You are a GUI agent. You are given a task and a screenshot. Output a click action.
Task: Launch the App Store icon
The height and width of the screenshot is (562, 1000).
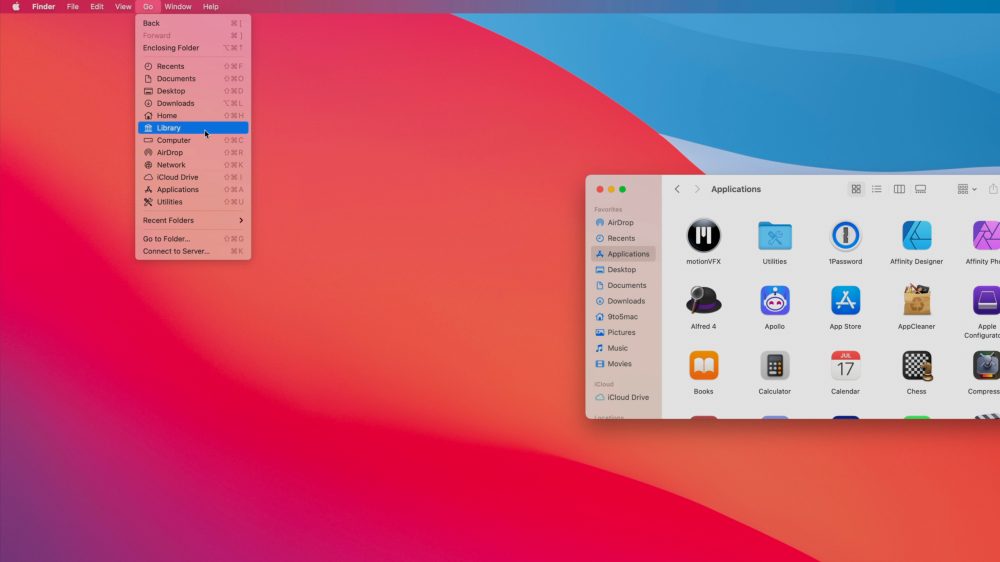(845, 300)
